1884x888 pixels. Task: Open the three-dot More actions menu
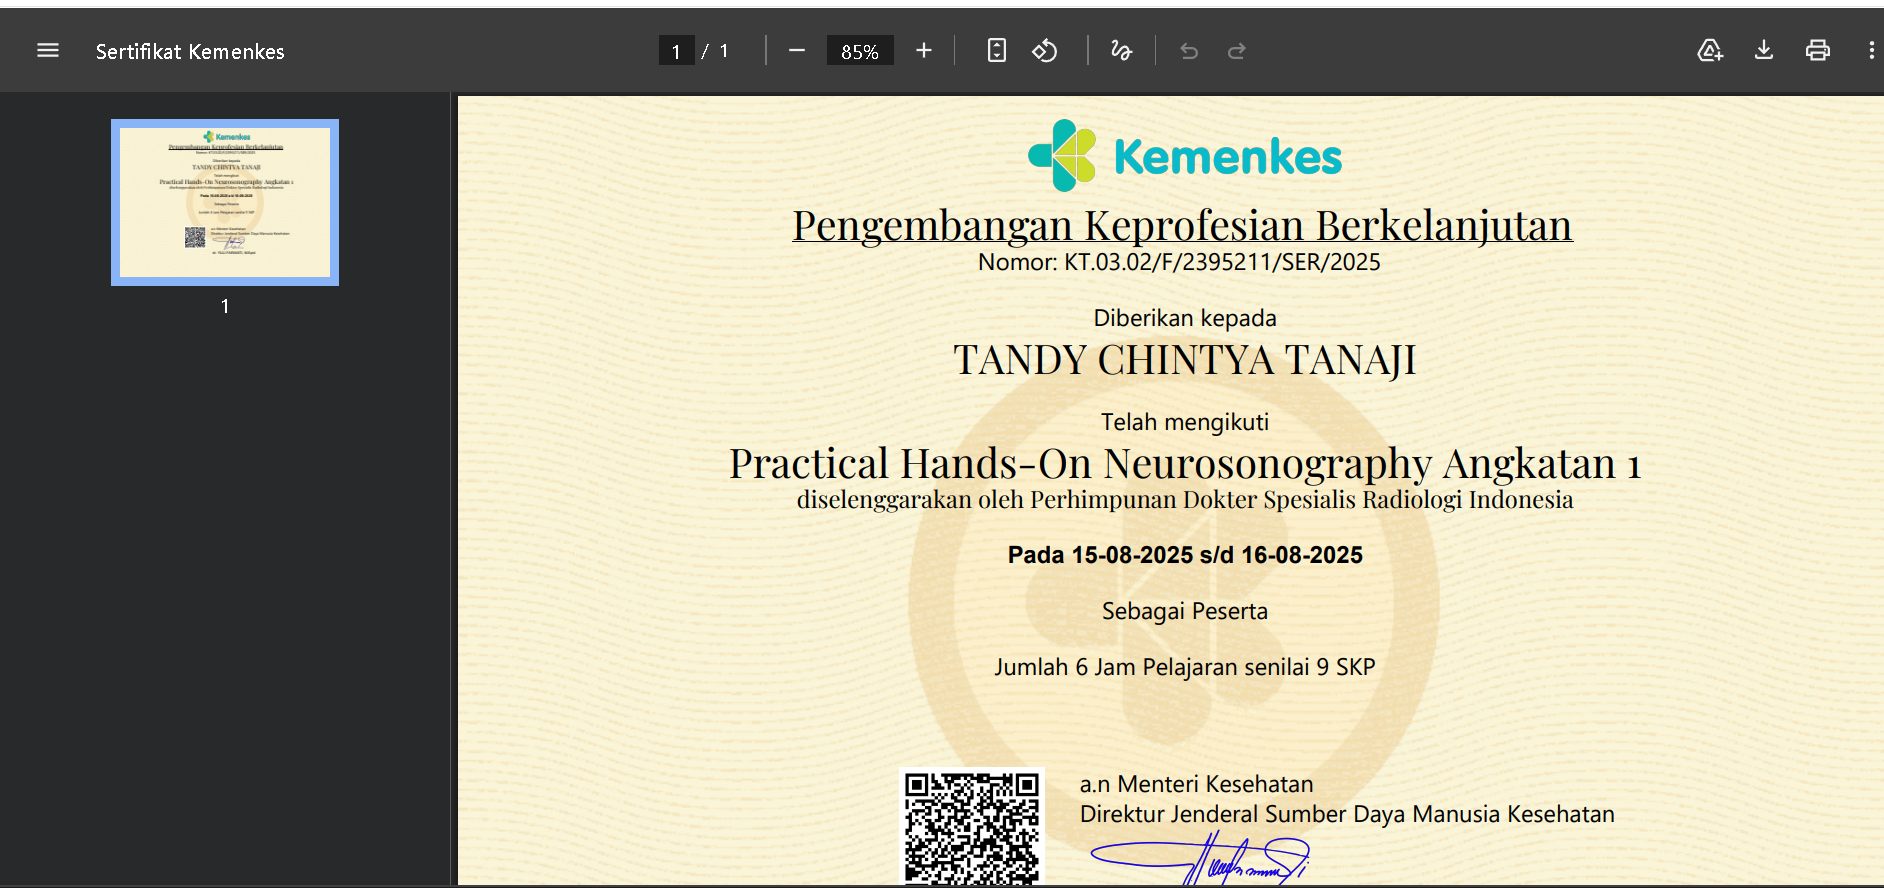[1871, 51]
